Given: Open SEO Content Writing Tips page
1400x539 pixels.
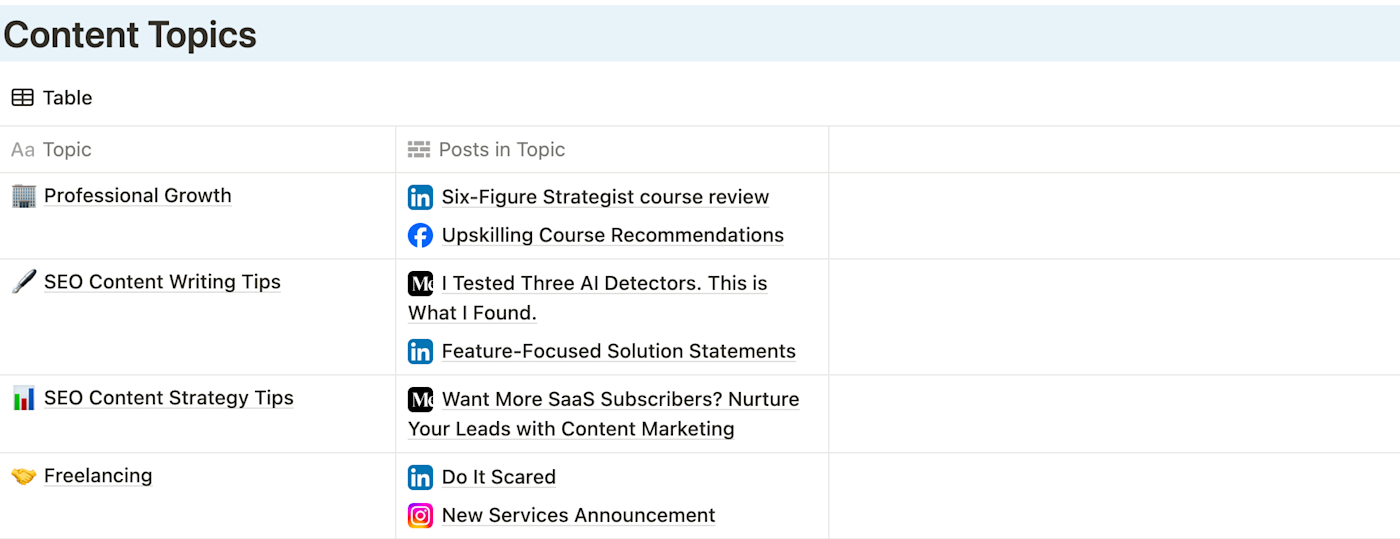Looking at the screenshot, I should click(162, 282).
